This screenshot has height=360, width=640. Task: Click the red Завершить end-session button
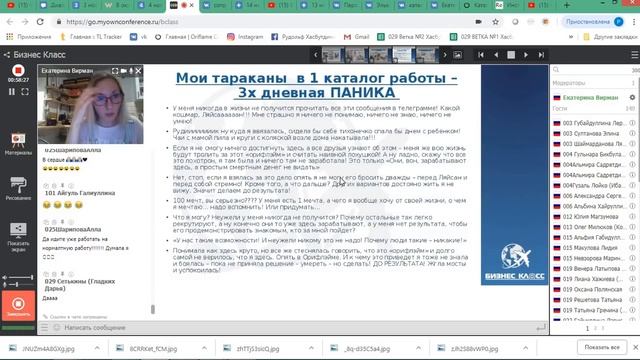pyautogui.click(x=18, y=307)
